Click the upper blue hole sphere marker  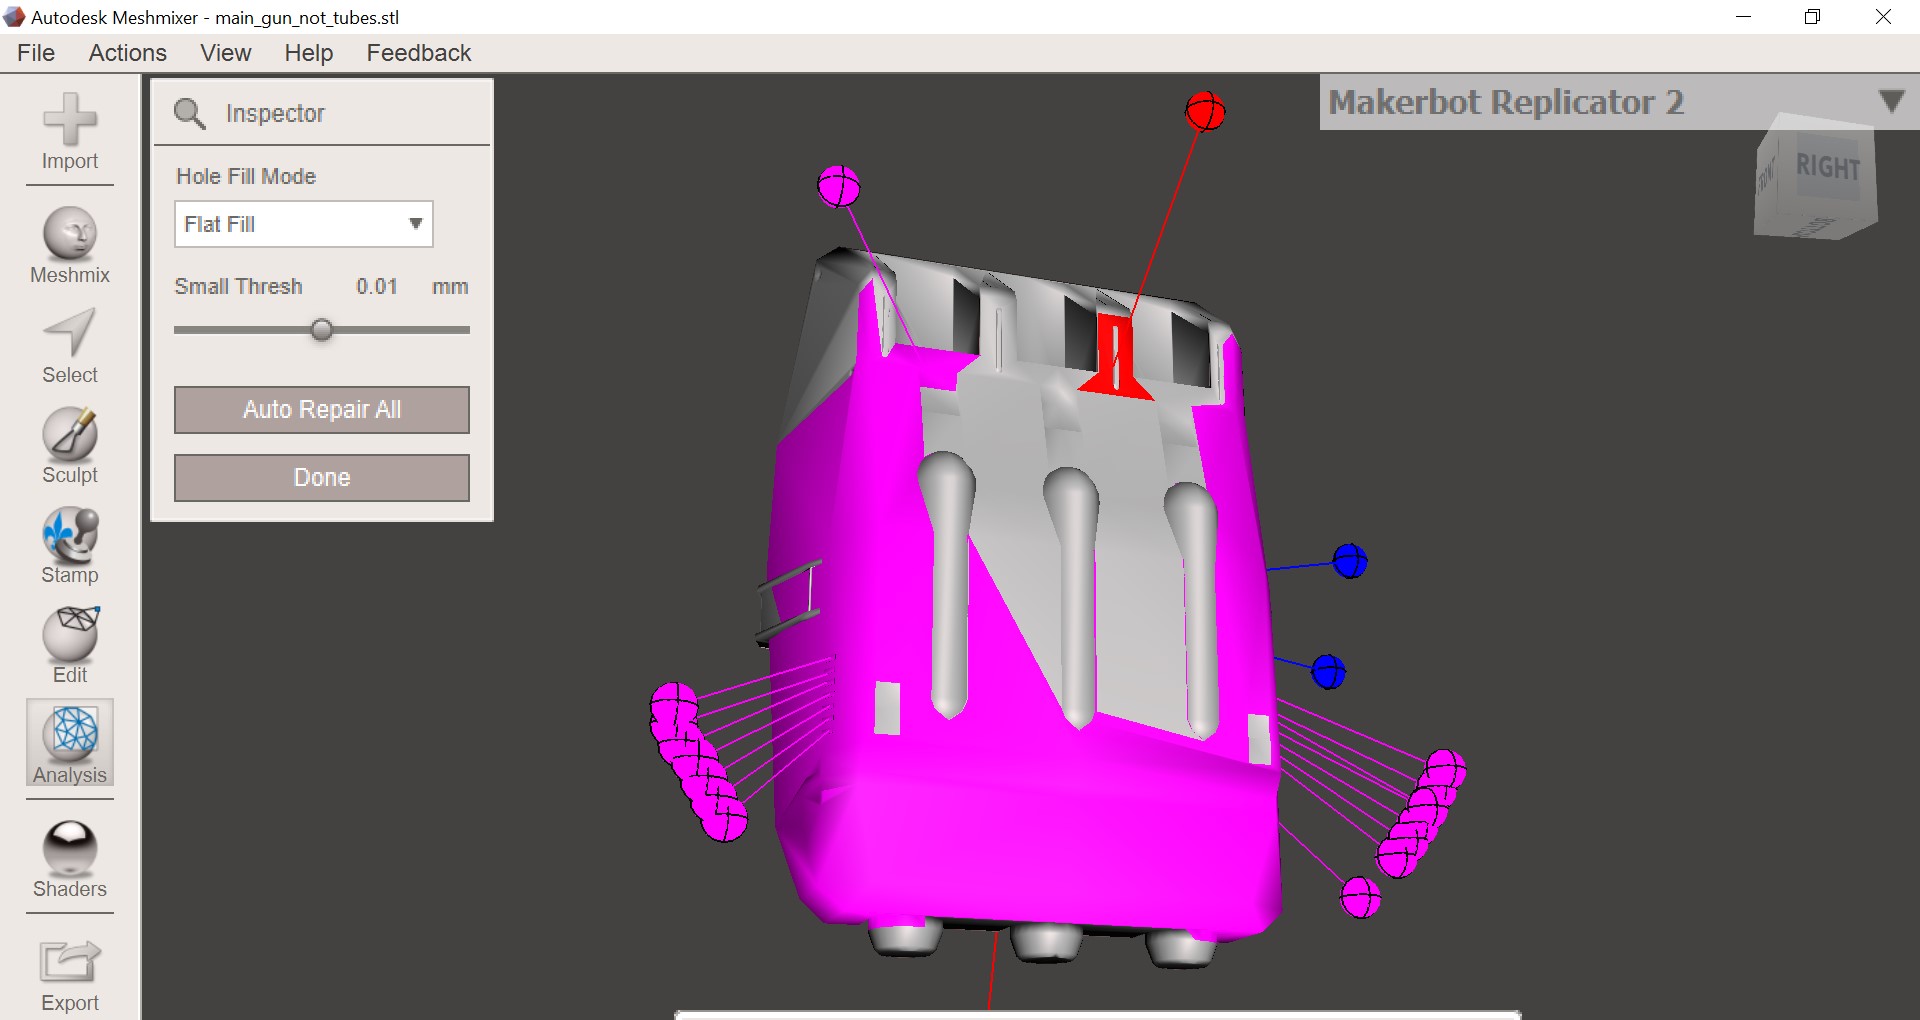tap(1350, 561)
